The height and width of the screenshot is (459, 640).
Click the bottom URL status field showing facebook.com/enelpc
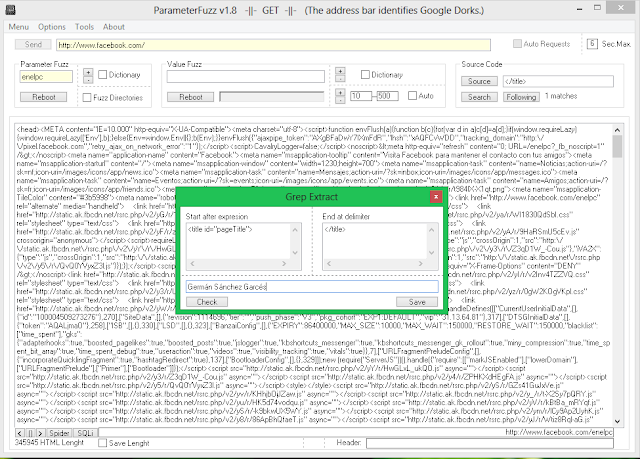(356, 432)
